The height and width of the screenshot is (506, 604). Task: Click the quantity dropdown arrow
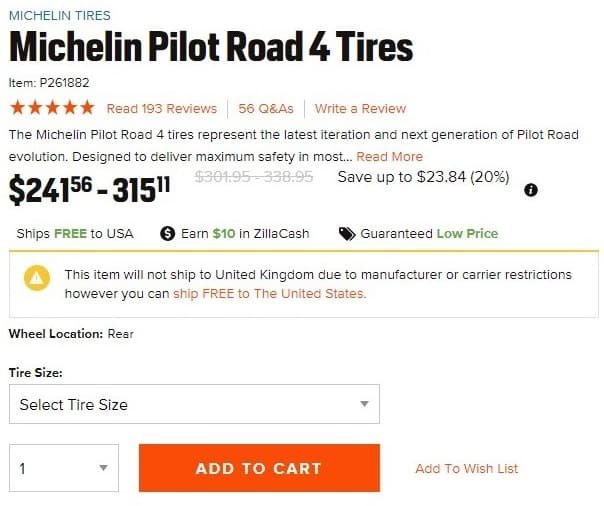point(103,468)
